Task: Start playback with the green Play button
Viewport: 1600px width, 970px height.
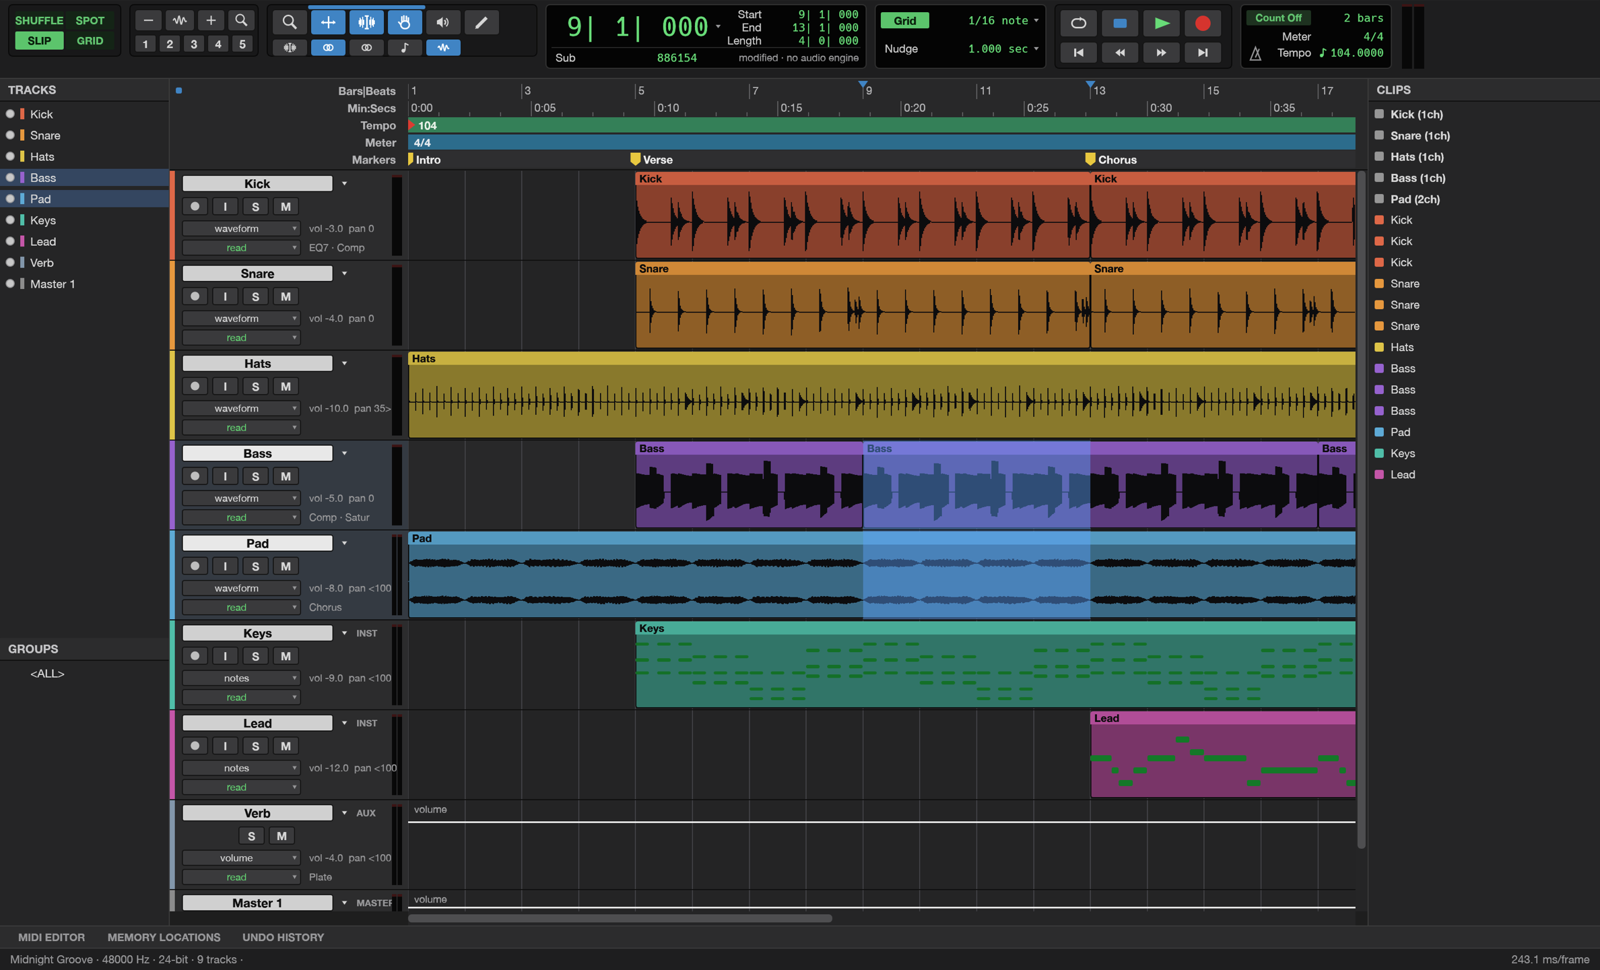Action: pos(1161,23)
